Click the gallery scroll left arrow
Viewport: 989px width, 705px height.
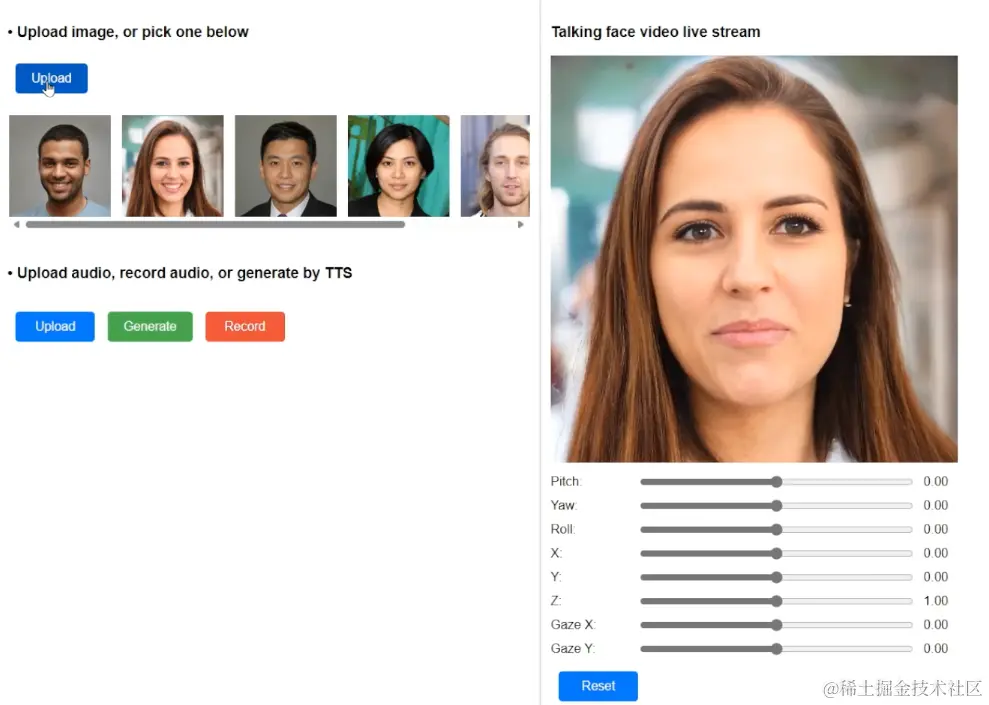[16, 224]
